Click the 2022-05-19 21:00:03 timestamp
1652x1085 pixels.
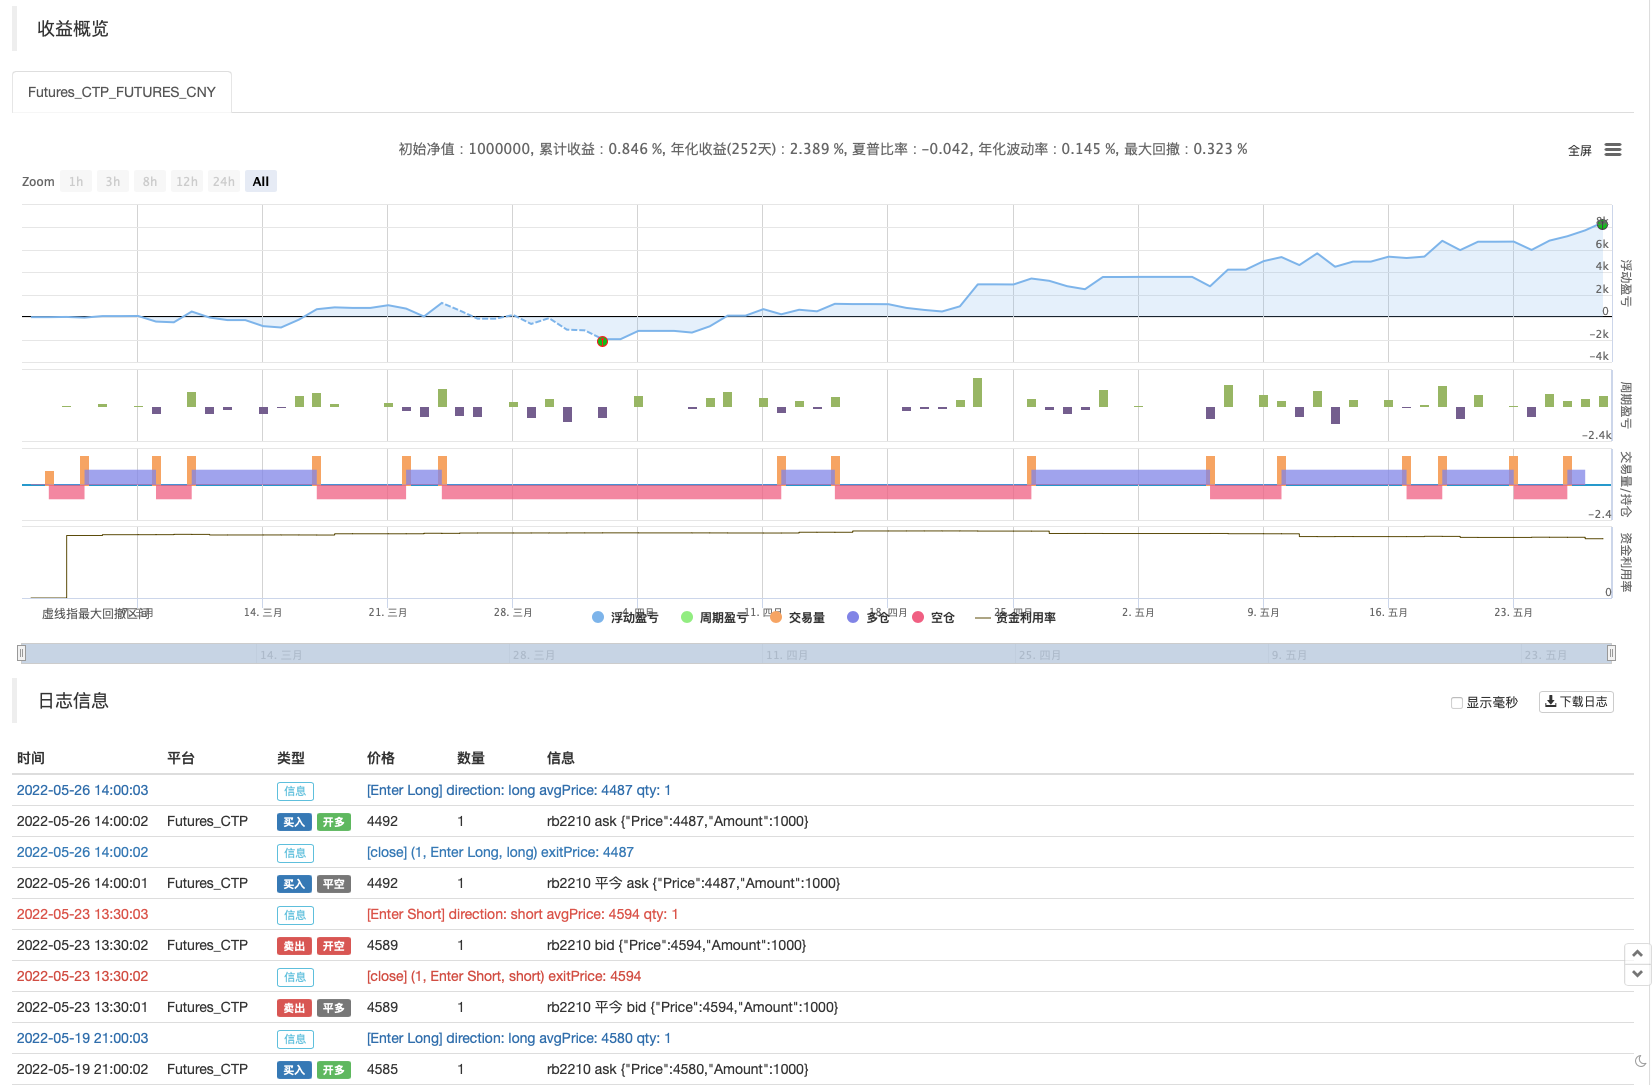tap(82, 1038)
